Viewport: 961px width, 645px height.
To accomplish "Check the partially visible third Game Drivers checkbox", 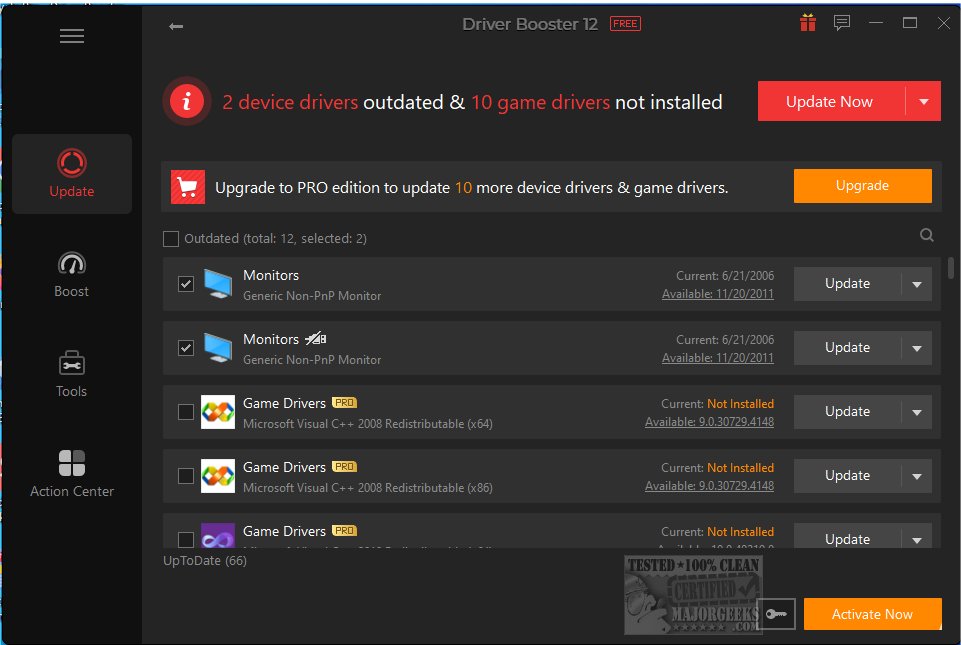I will point(186,539).
